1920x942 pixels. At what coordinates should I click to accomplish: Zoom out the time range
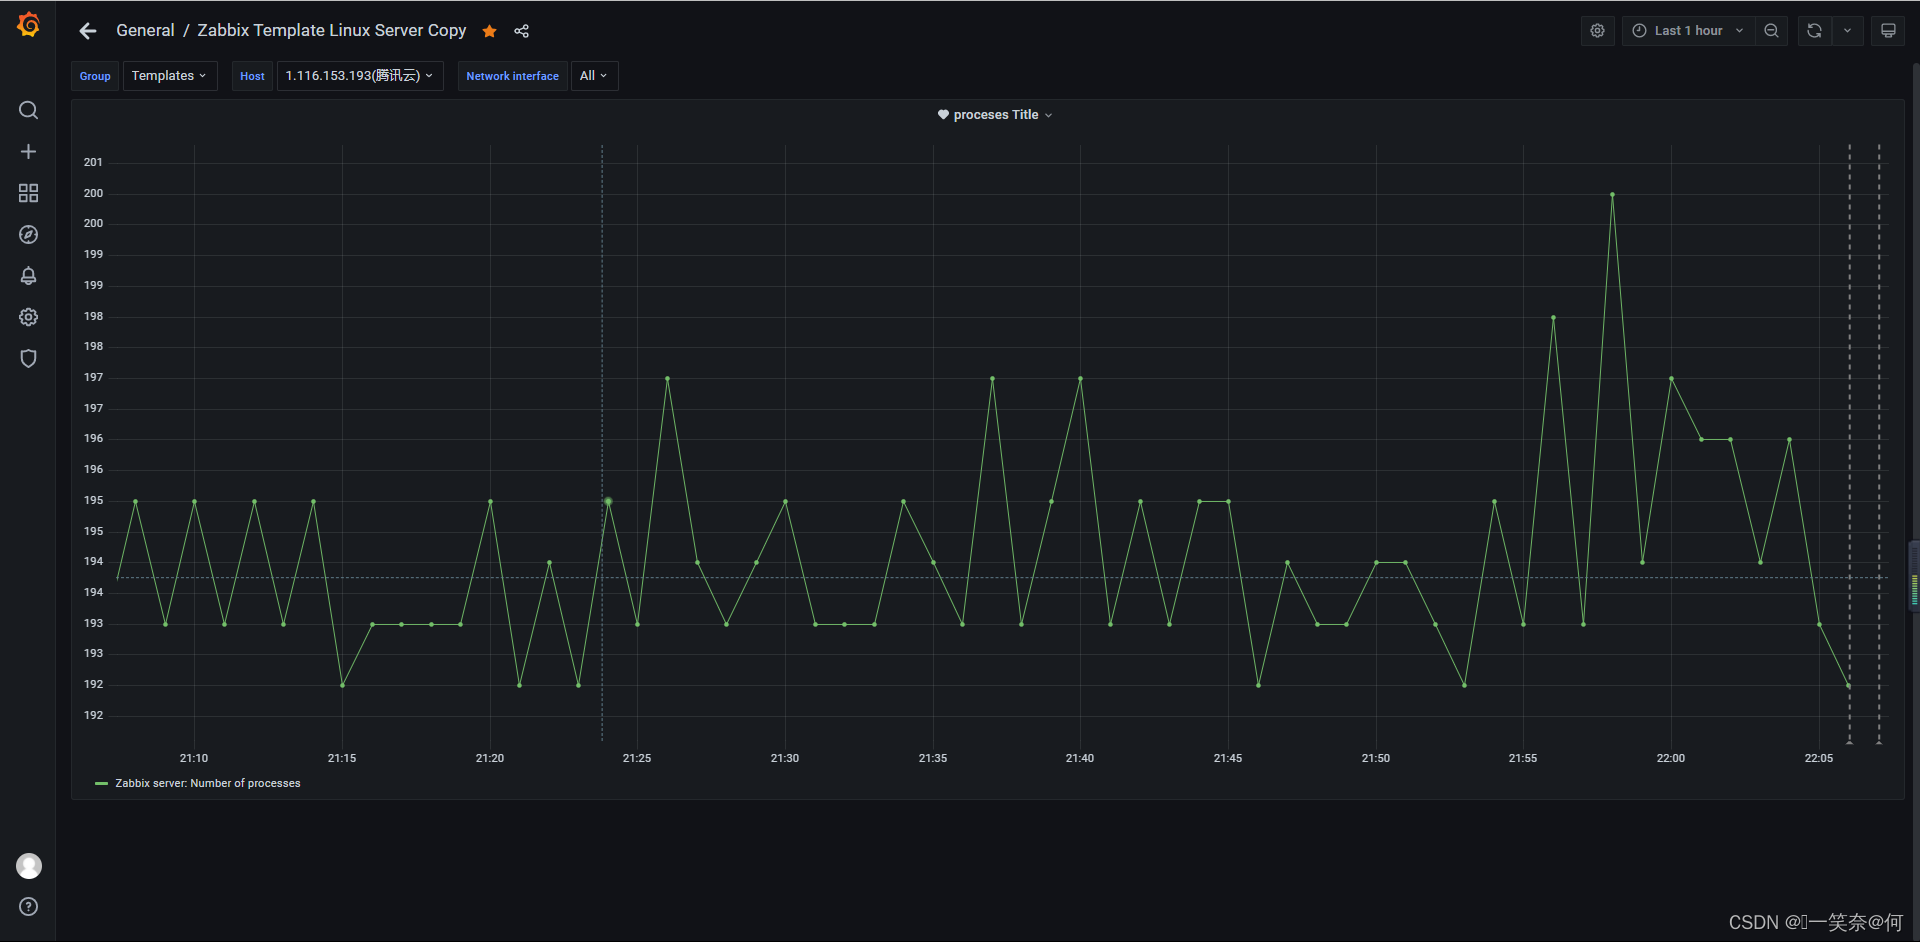(1771, 31)
